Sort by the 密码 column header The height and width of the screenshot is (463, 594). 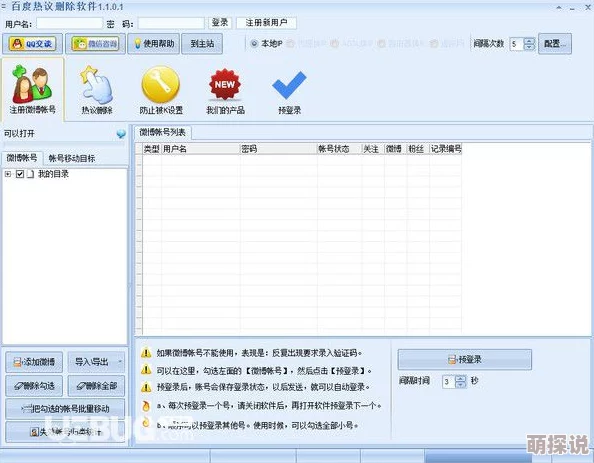click(x=278, y=149)
